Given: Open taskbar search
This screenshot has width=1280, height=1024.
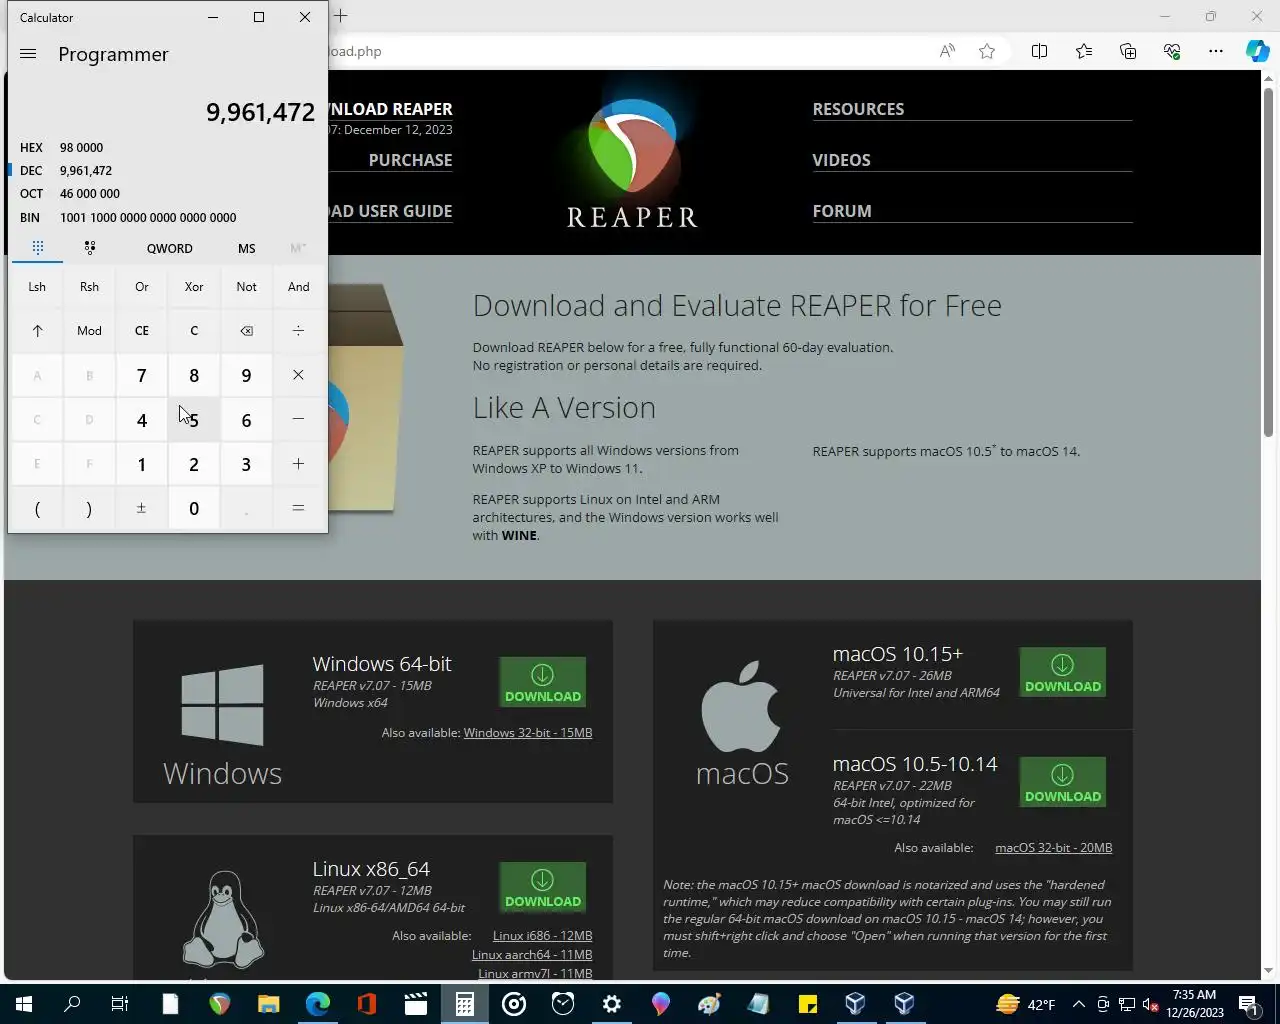Looking at the screenshot, I should click(x=72, y=1004).
